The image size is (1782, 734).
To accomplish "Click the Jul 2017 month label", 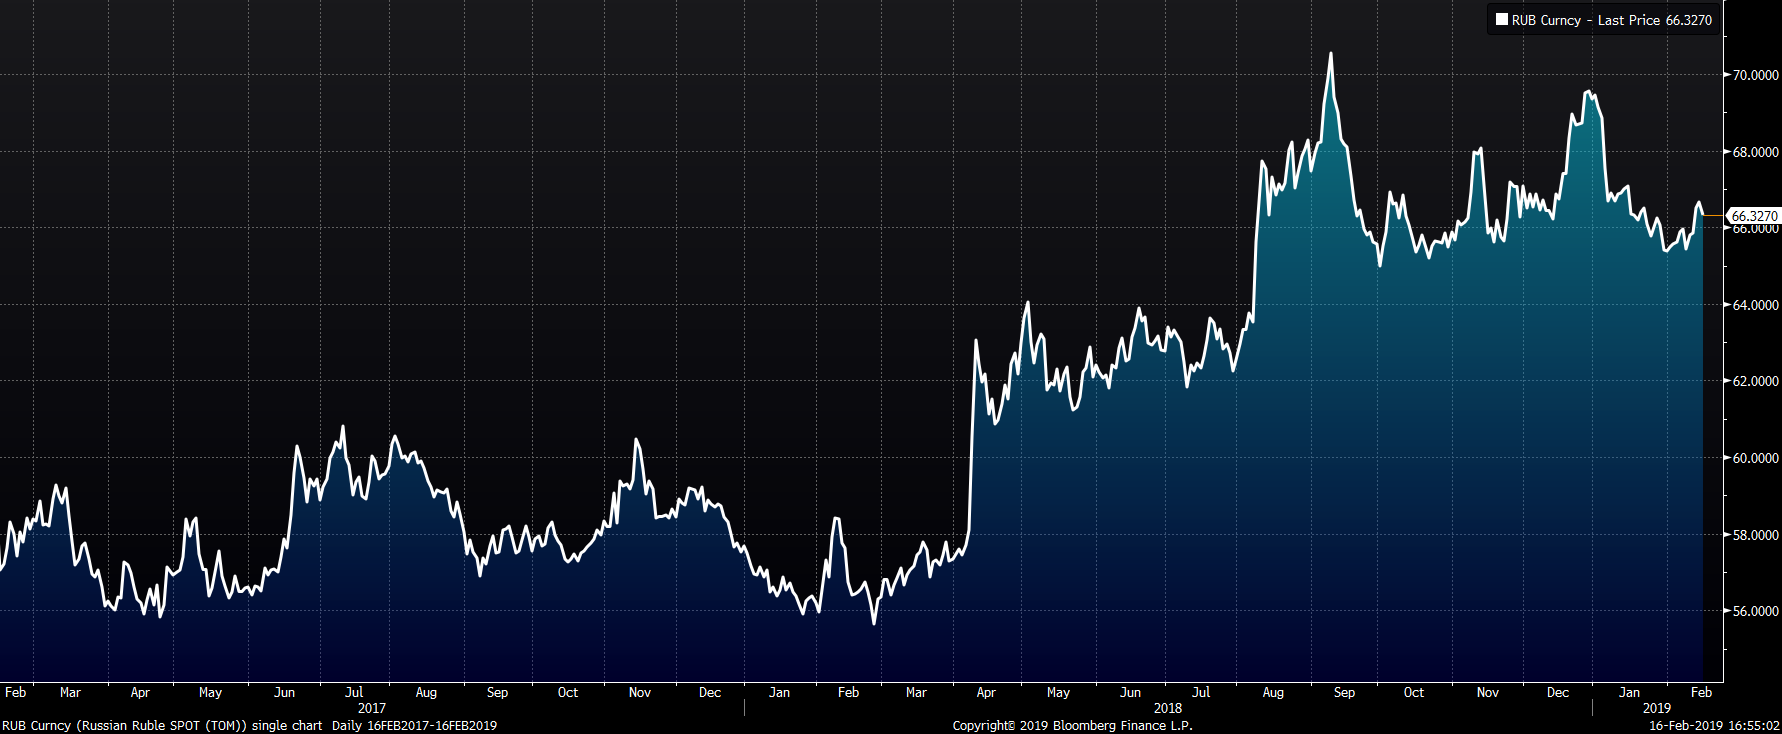I will [x=354, y=692].
